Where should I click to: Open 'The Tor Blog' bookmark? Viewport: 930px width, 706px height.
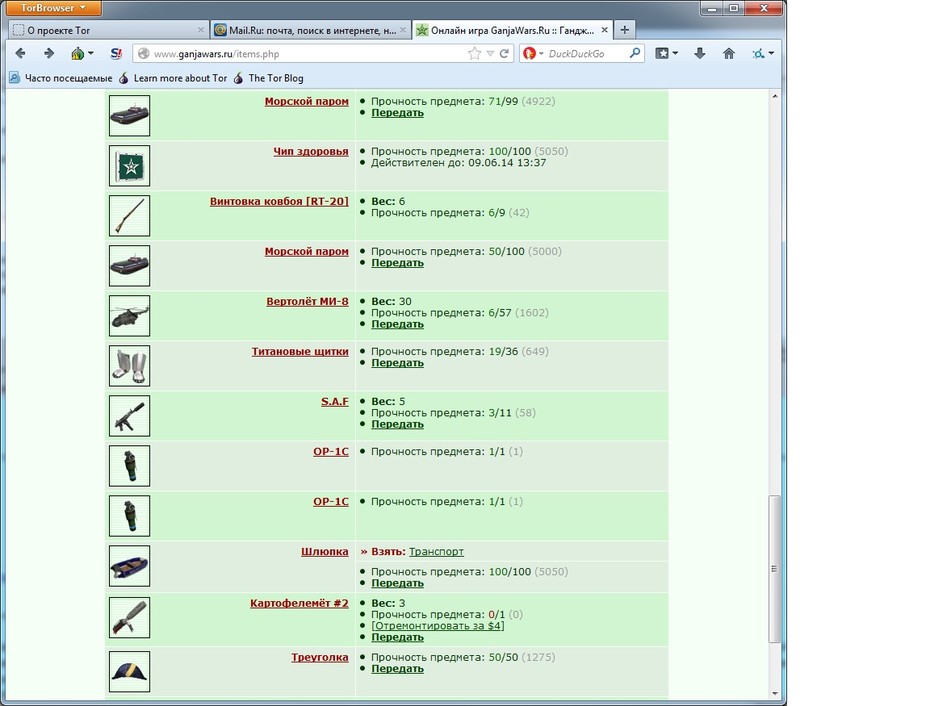coord(268,78)
